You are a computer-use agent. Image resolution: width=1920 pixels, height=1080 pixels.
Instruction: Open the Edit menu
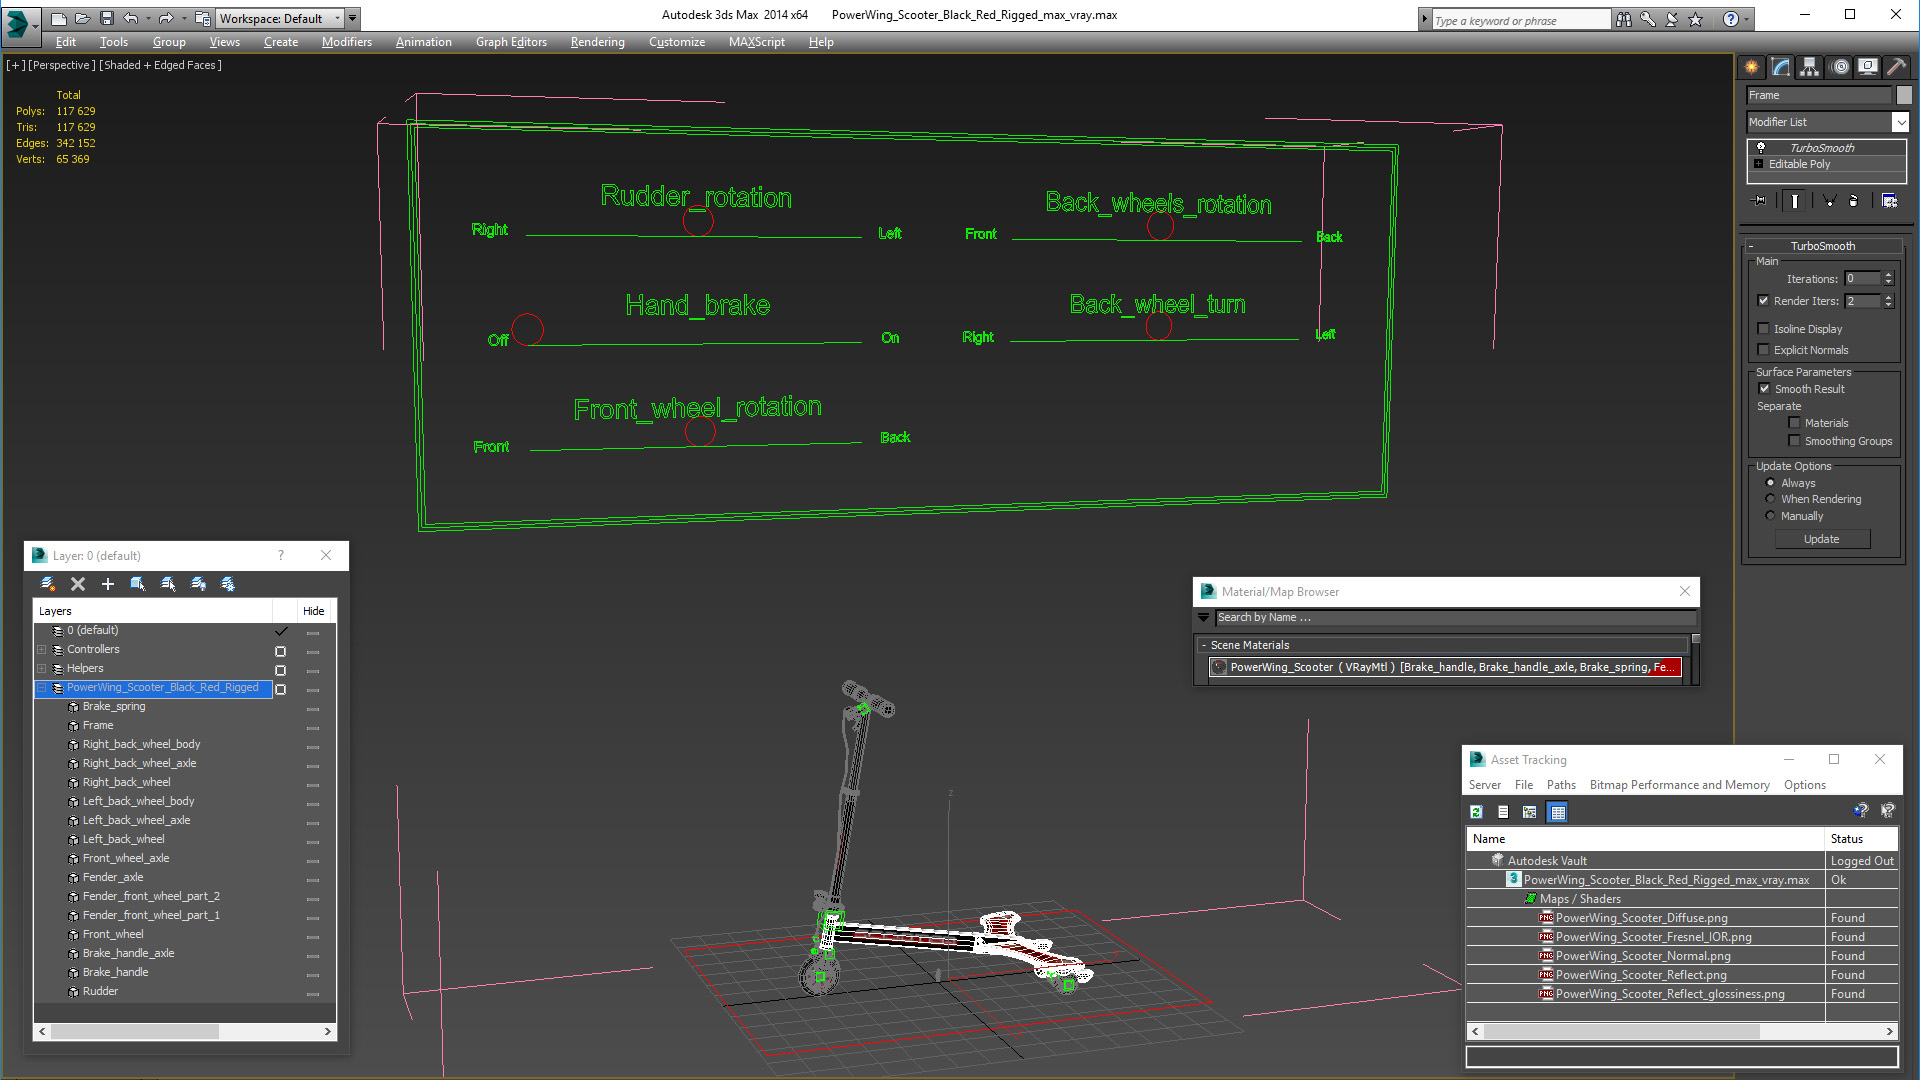click(x=66, y=42)
